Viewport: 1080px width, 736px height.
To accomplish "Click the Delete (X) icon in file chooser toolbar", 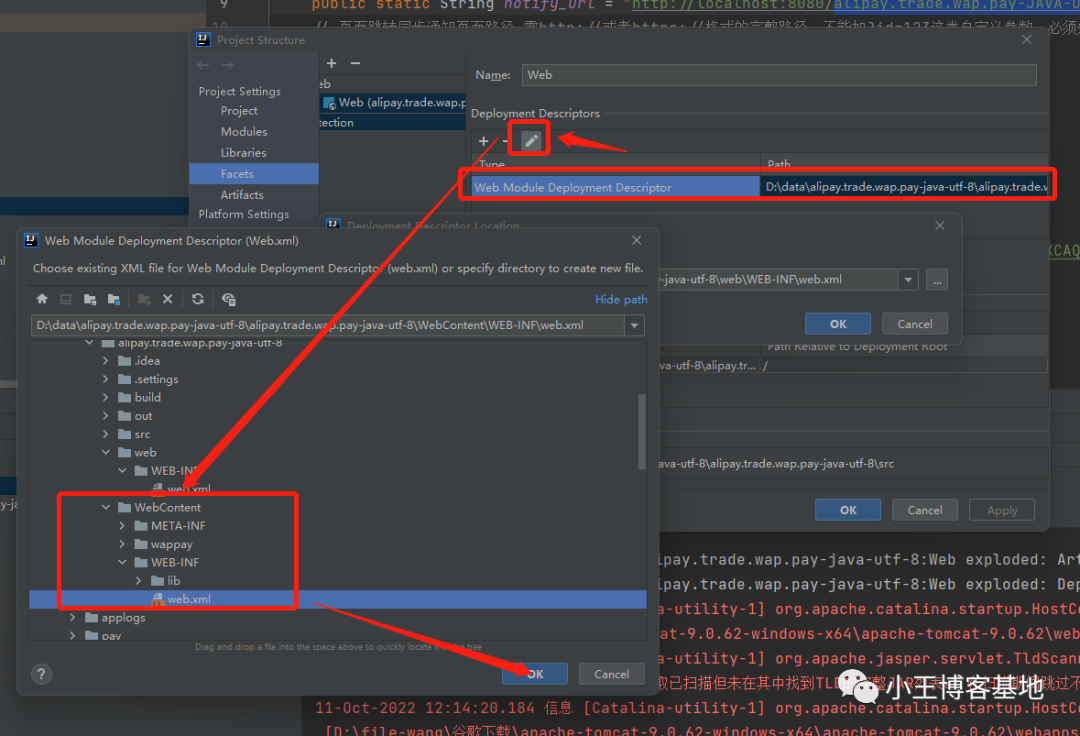I will pos(168,299).
